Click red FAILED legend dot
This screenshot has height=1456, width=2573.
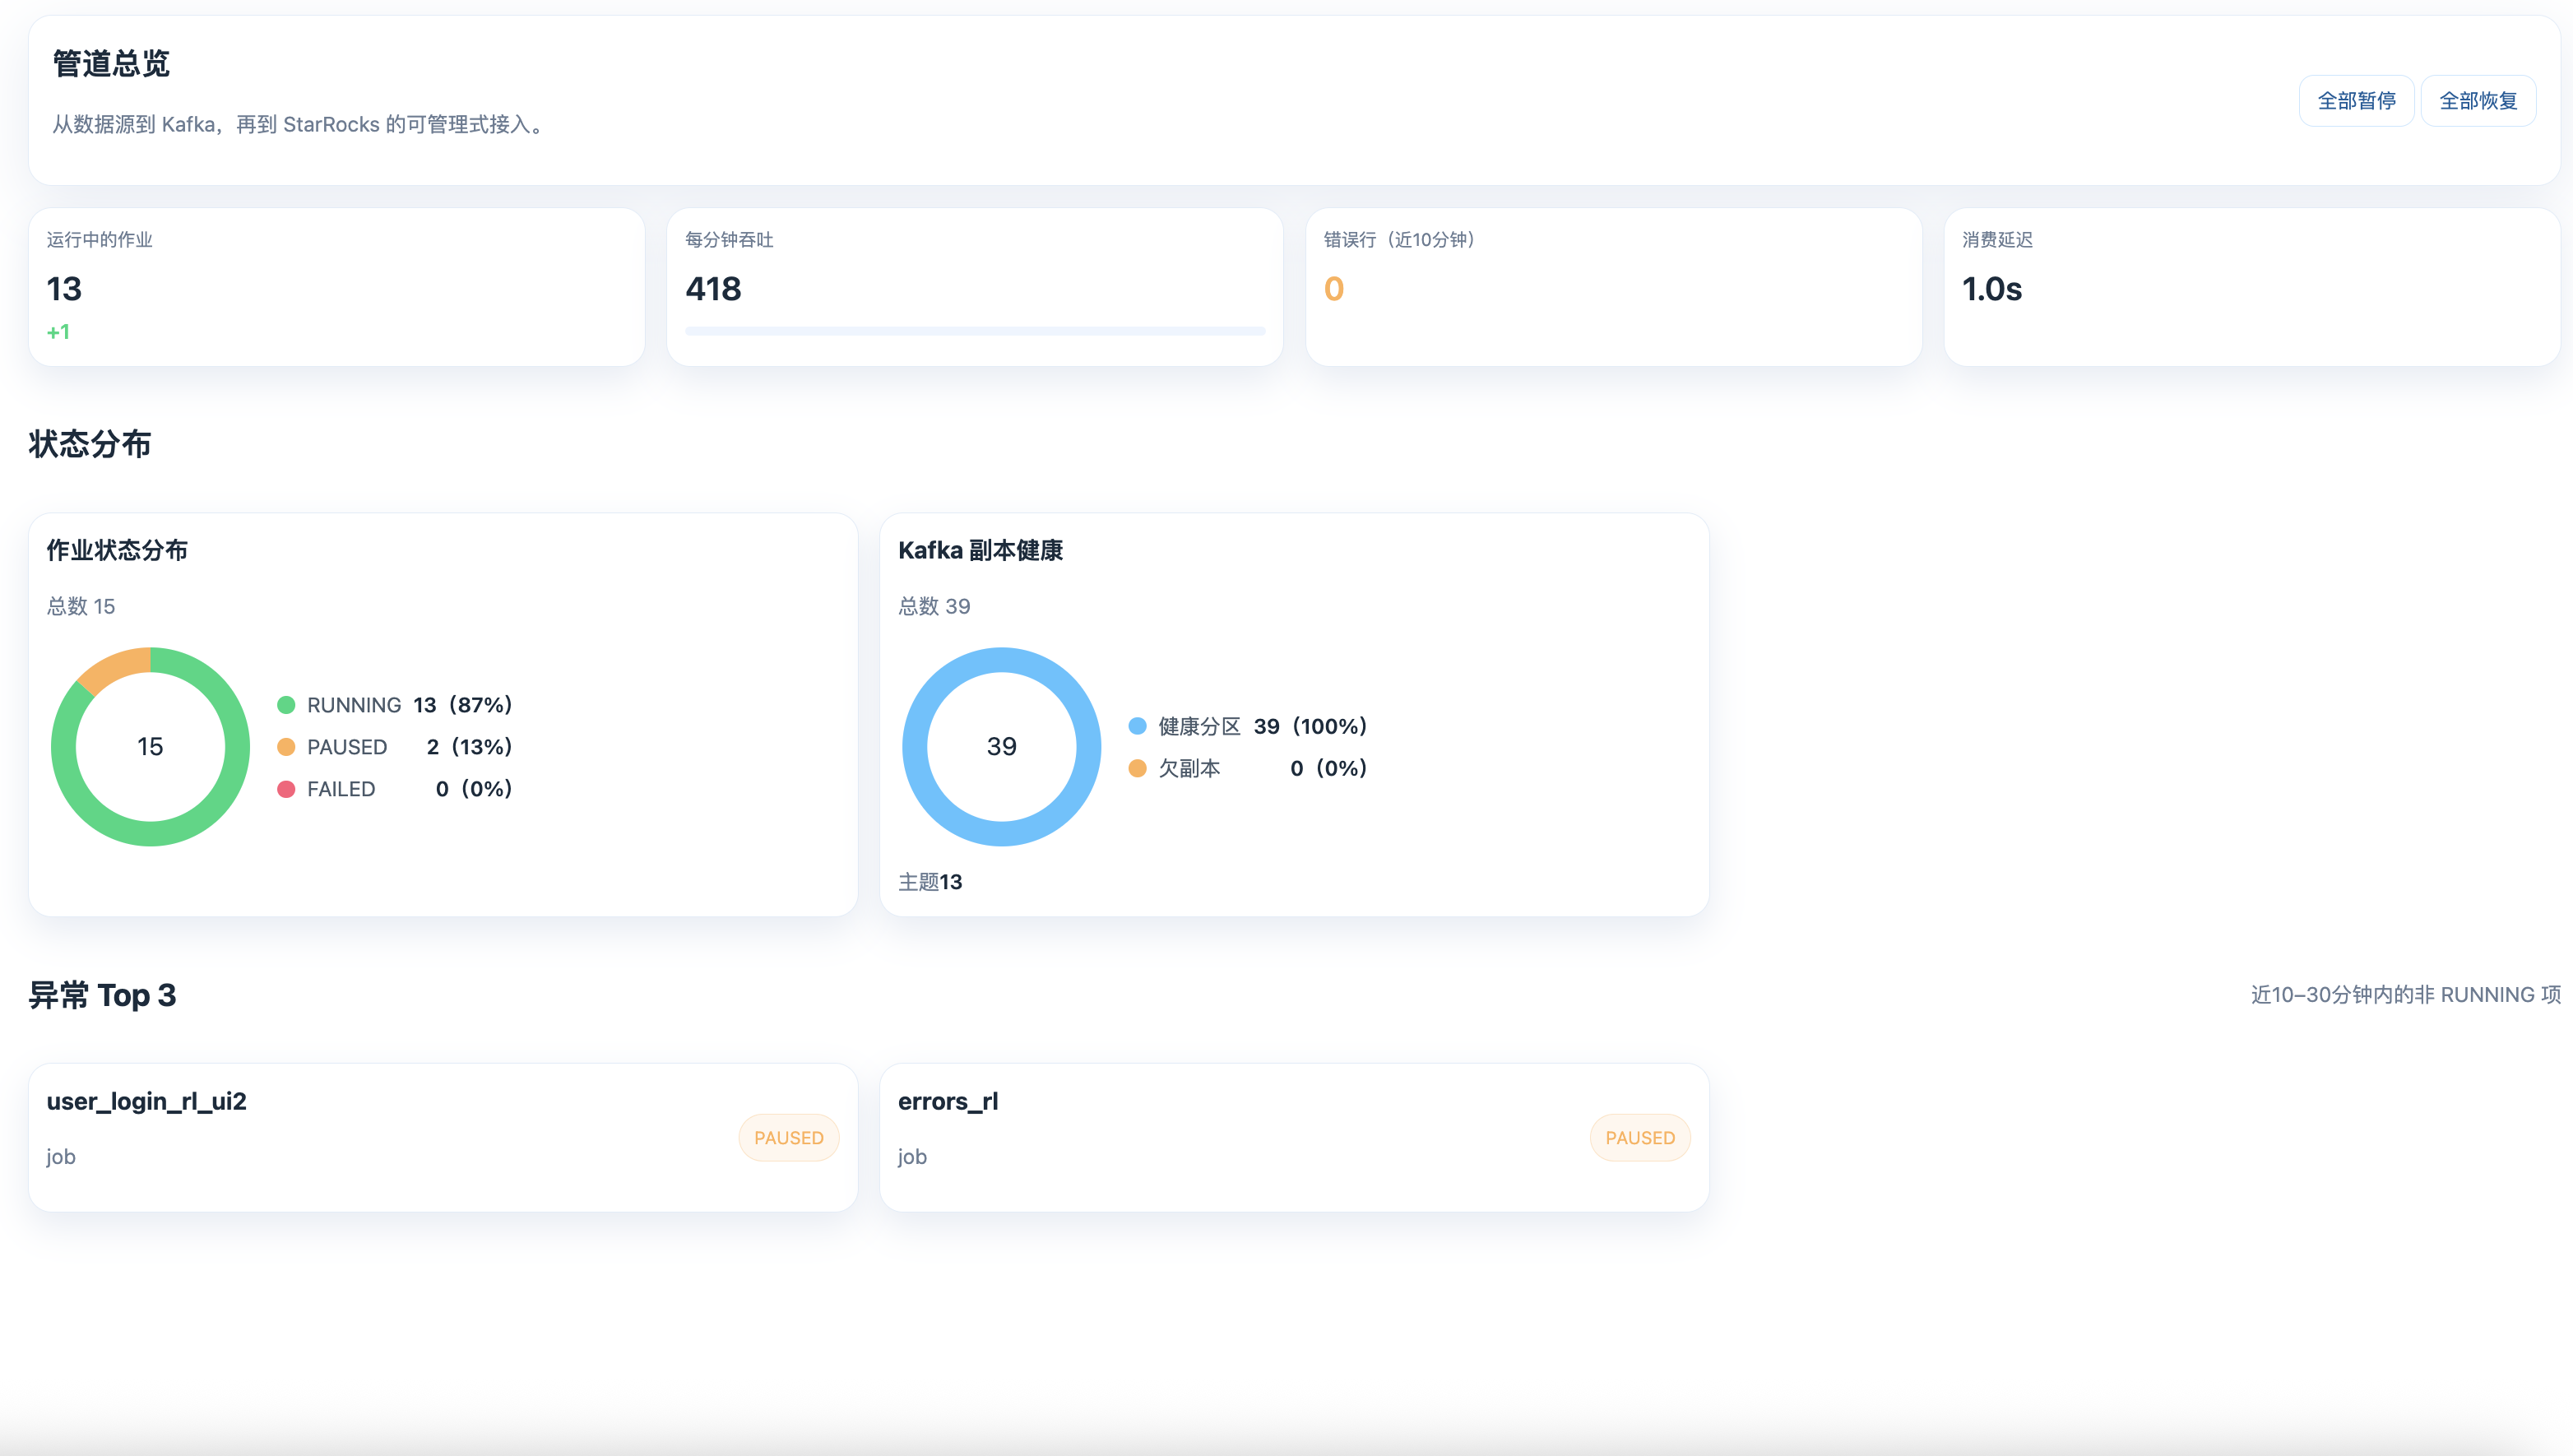[286, 789]
